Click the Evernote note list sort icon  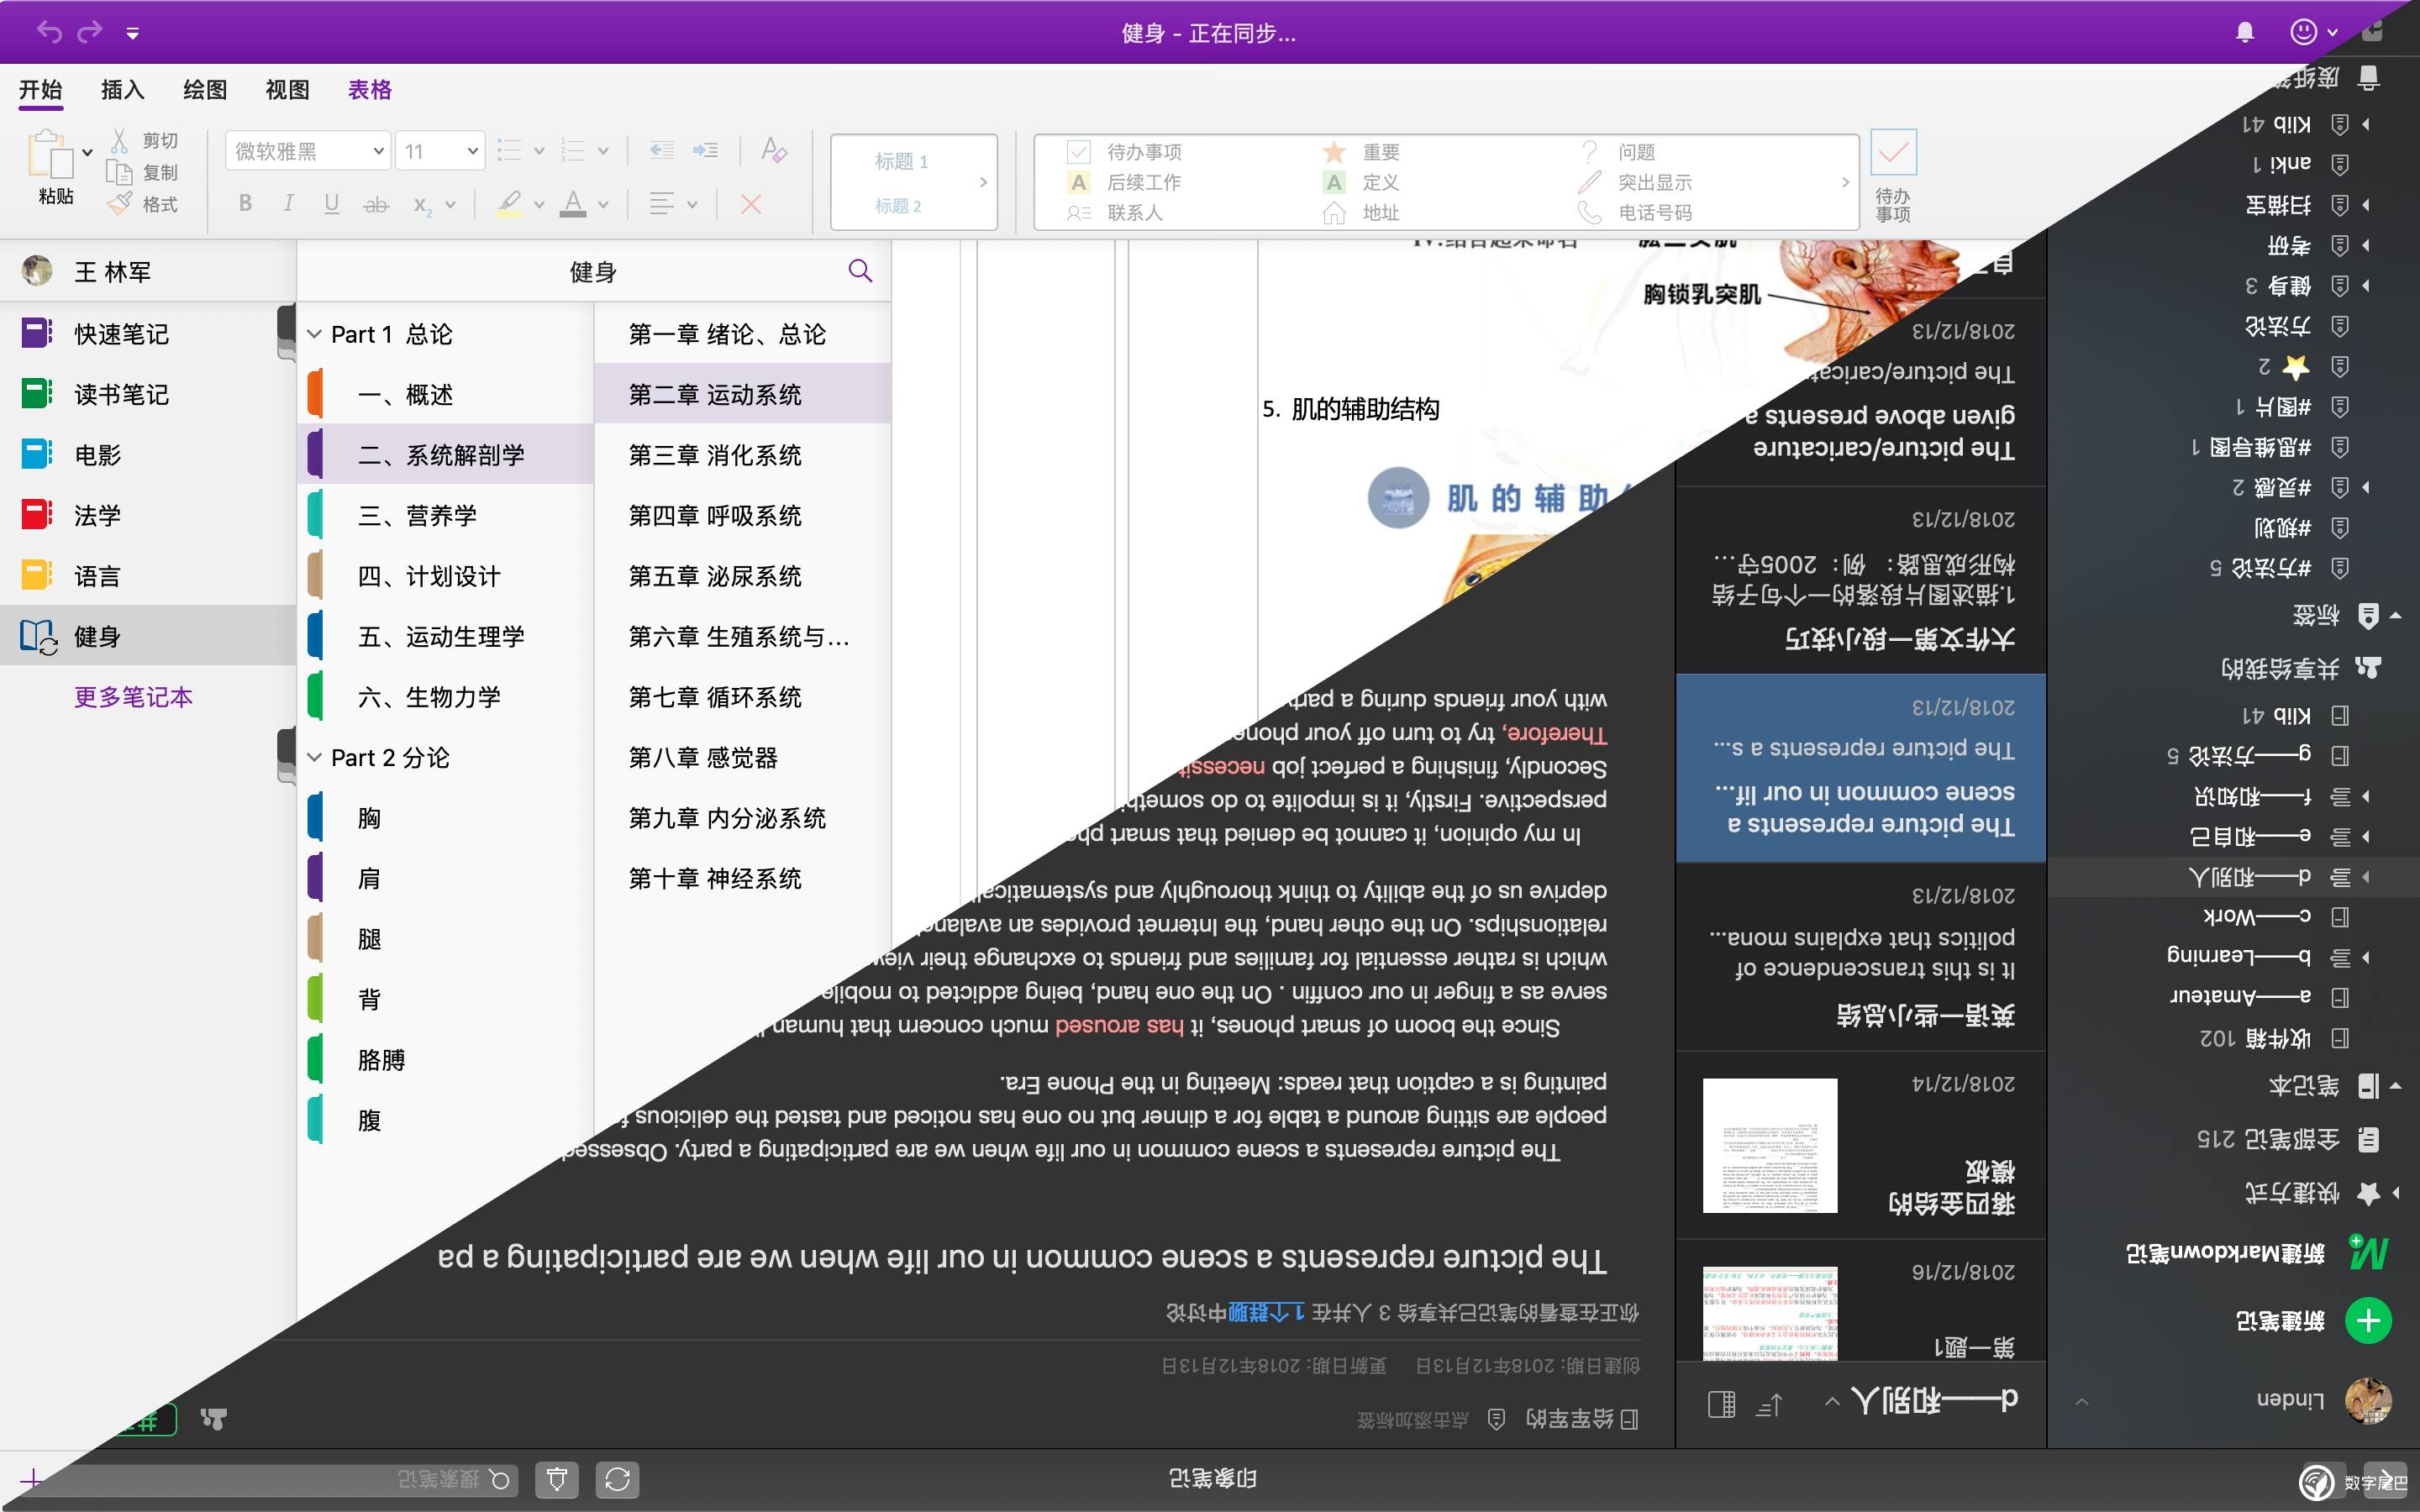pos(1769,1405)
